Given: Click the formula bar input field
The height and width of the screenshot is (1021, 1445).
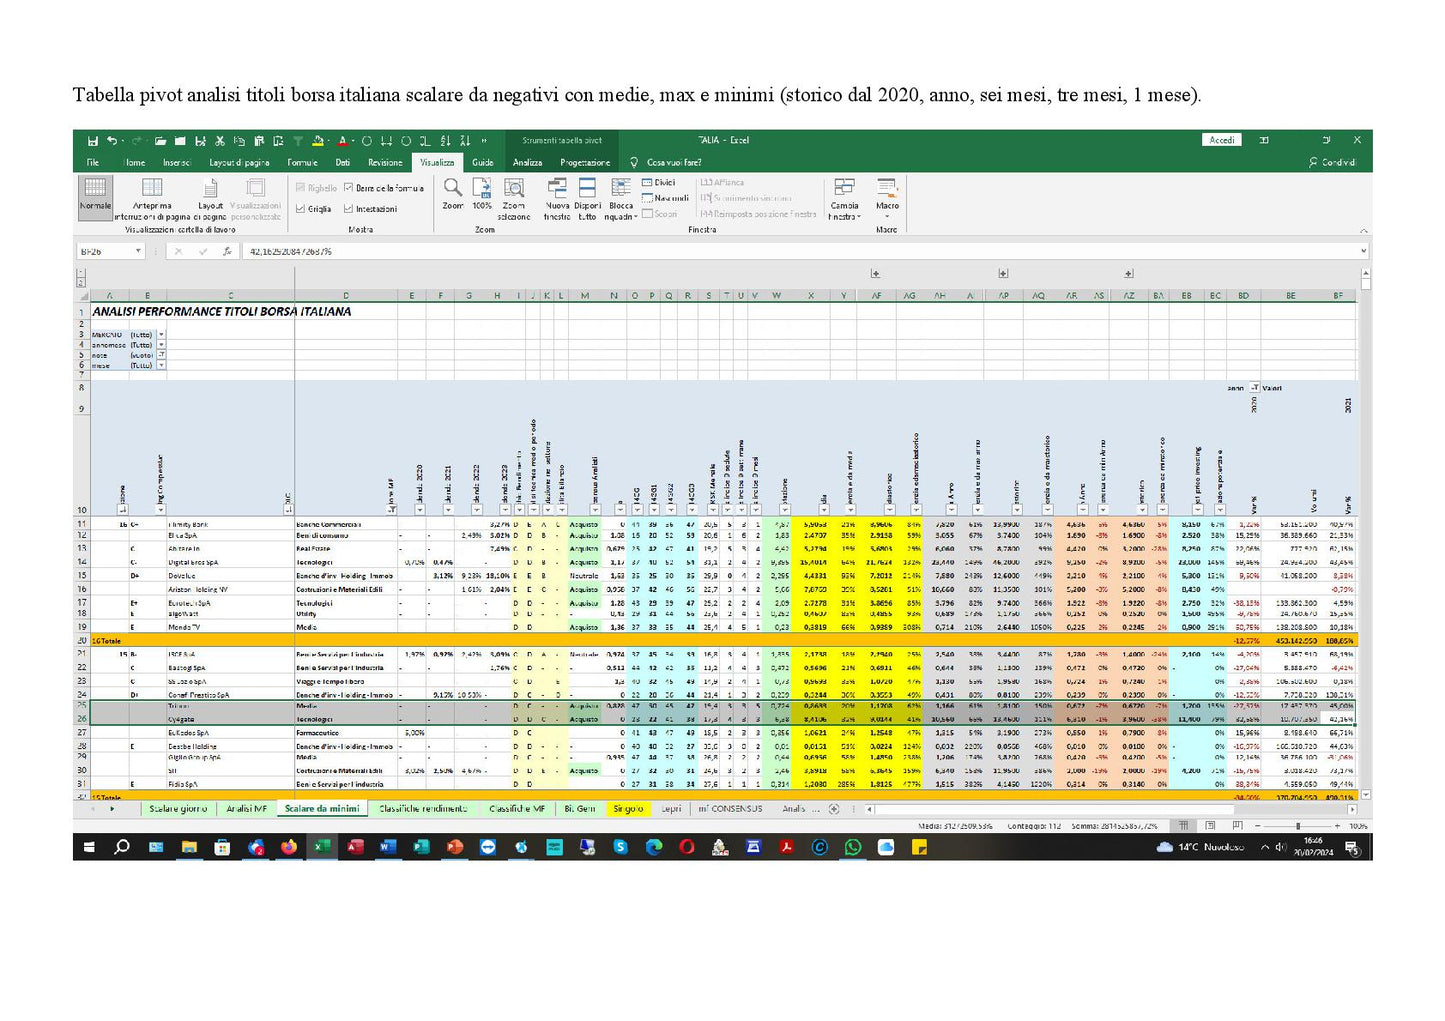Looking at the screenshot, I should pos(800,251).
